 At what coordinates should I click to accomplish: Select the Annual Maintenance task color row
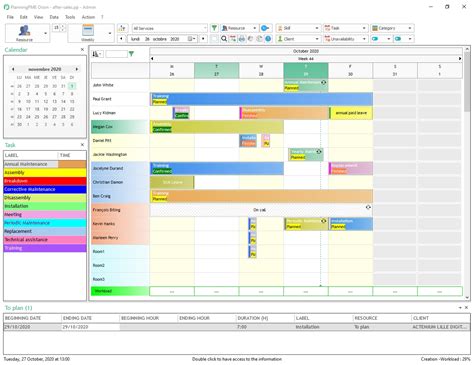coord(45,164)
